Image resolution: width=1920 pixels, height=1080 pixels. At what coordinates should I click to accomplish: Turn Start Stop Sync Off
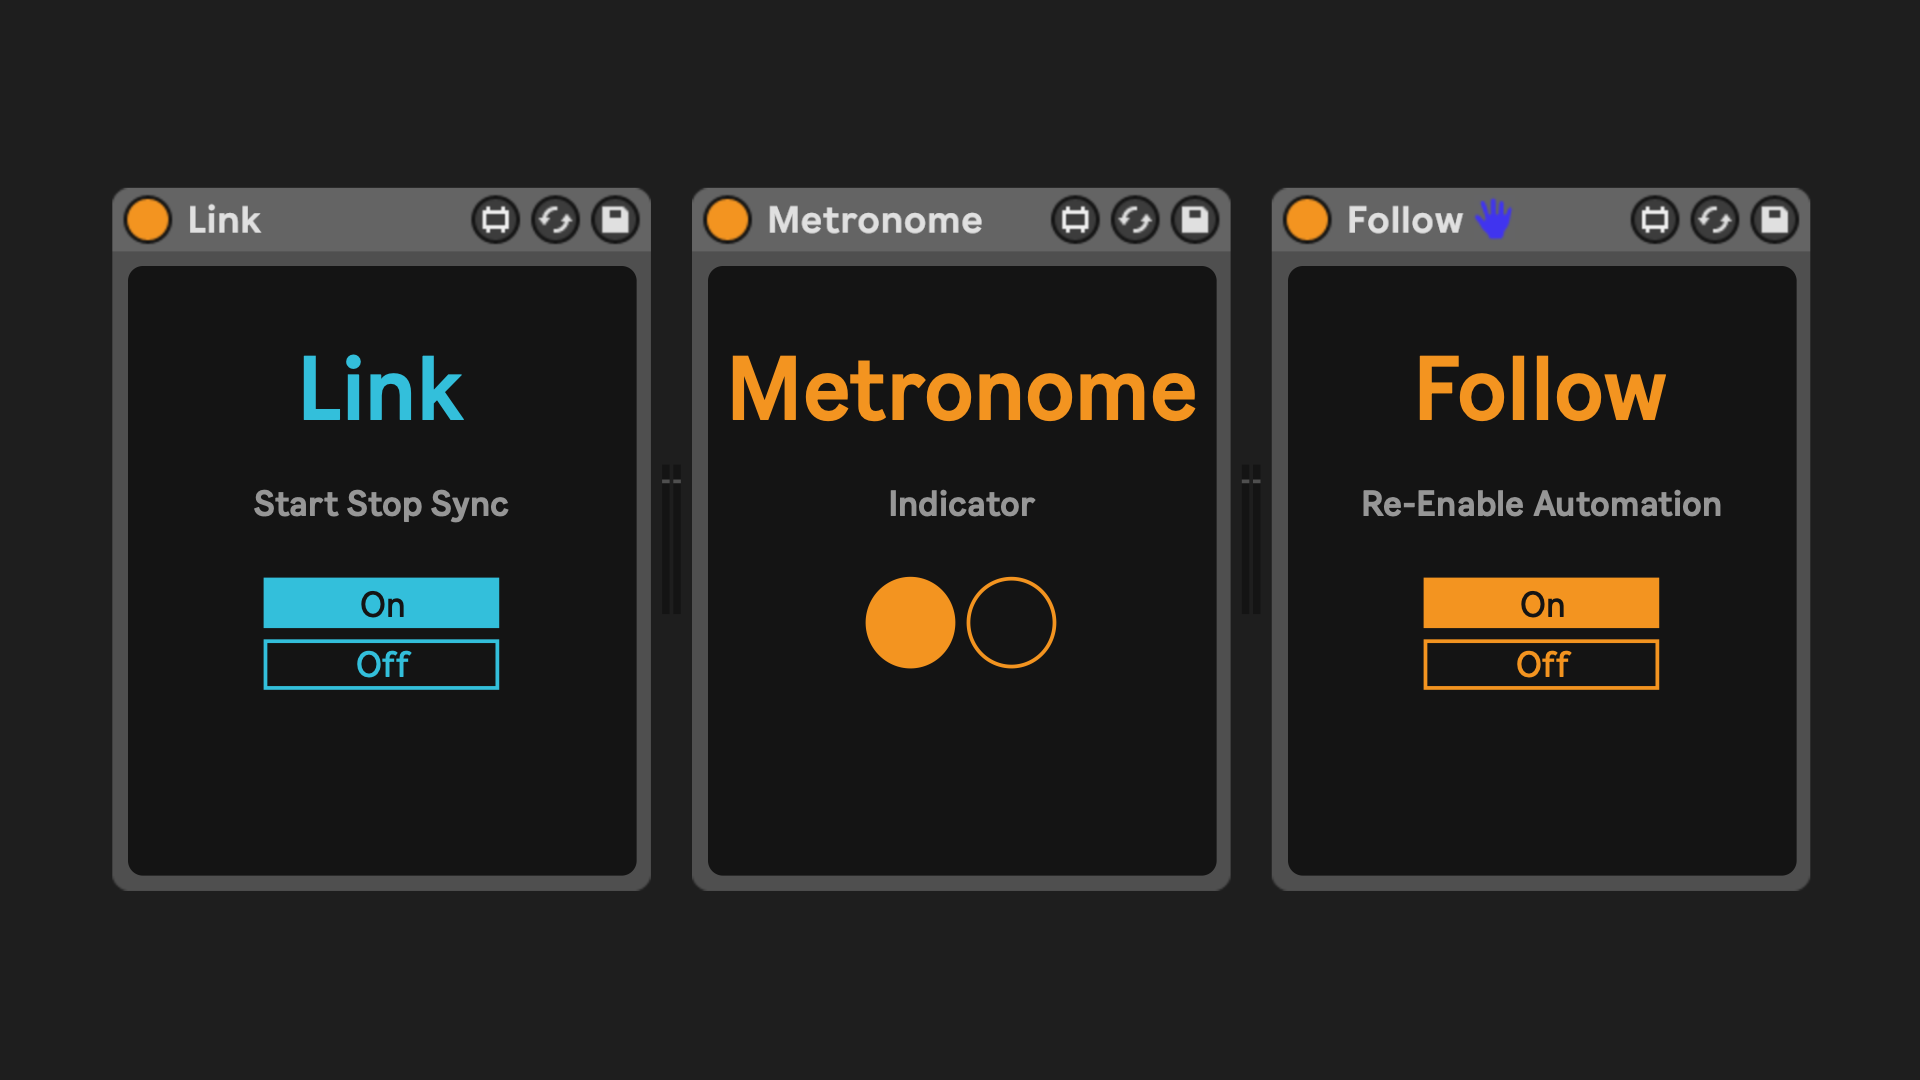pos(381,664)
